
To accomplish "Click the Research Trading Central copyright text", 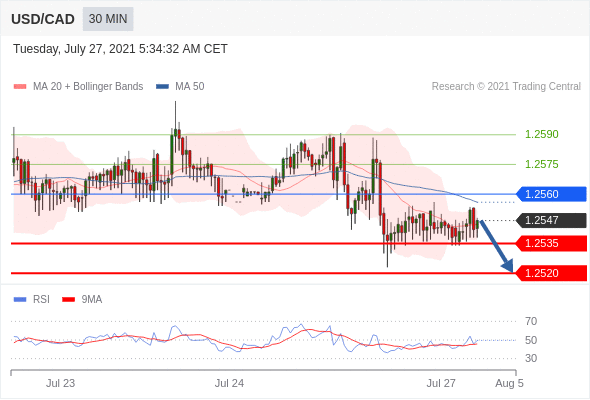I will tap(506, 87).
